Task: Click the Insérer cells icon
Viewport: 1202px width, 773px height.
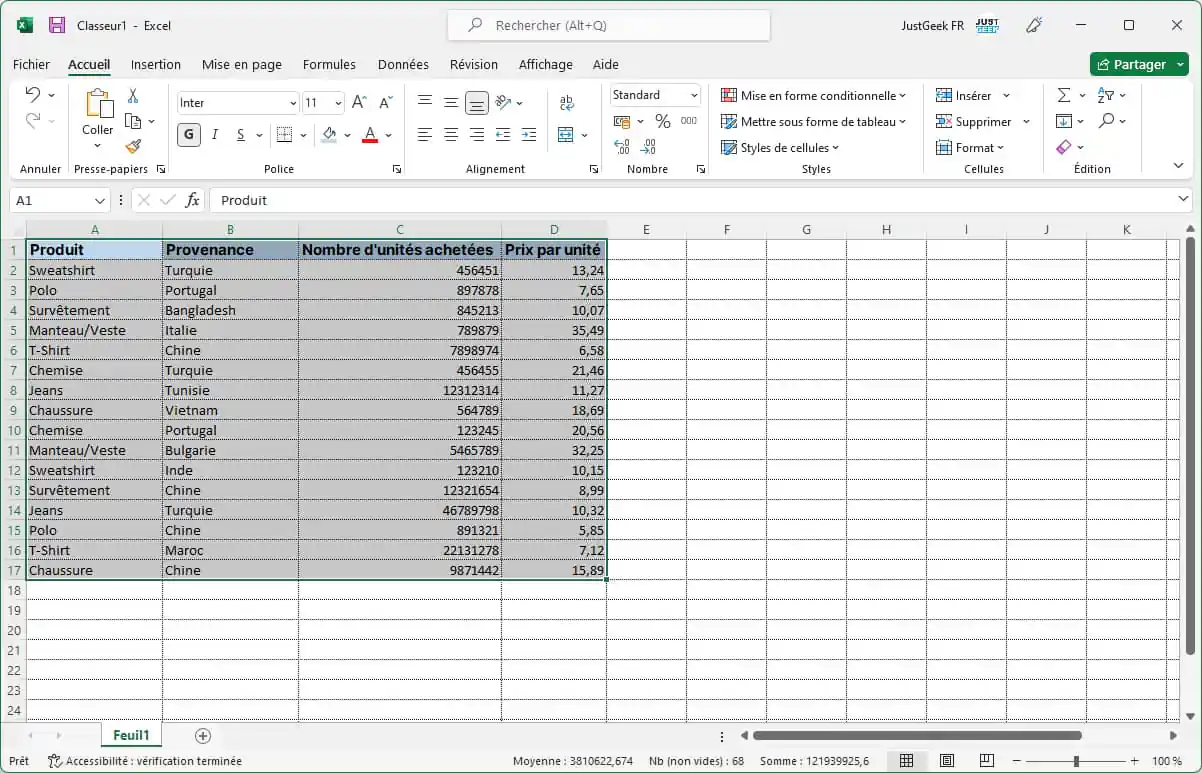Action: [966, 95]
